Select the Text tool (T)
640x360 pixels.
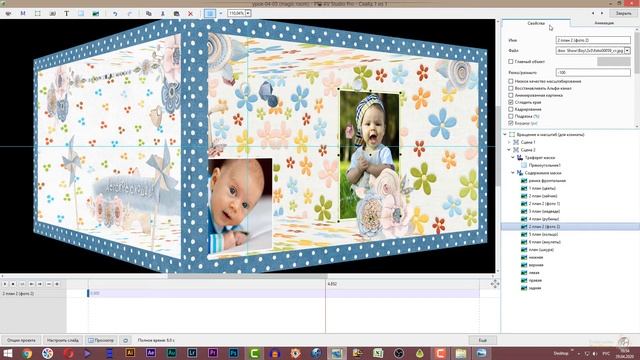[67, 13]
